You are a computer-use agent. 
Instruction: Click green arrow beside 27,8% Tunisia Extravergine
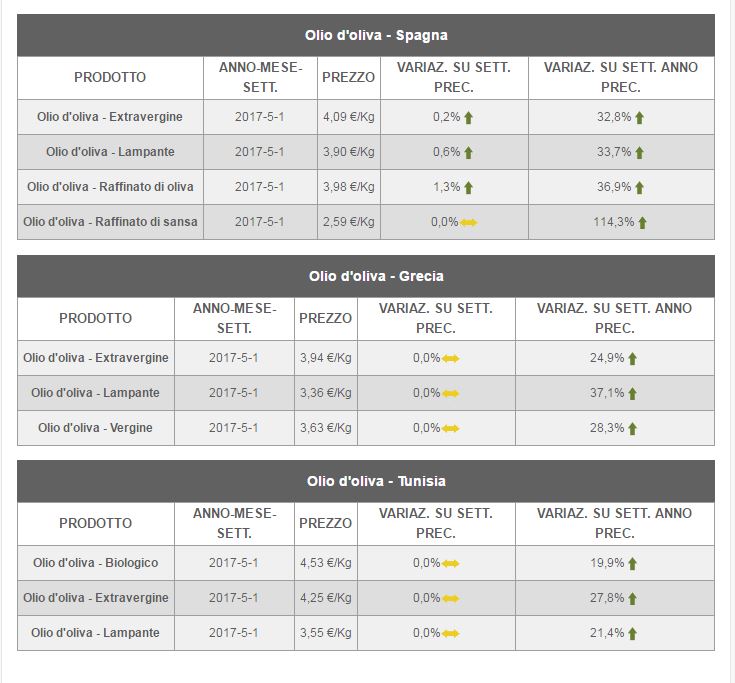[632, 598]
